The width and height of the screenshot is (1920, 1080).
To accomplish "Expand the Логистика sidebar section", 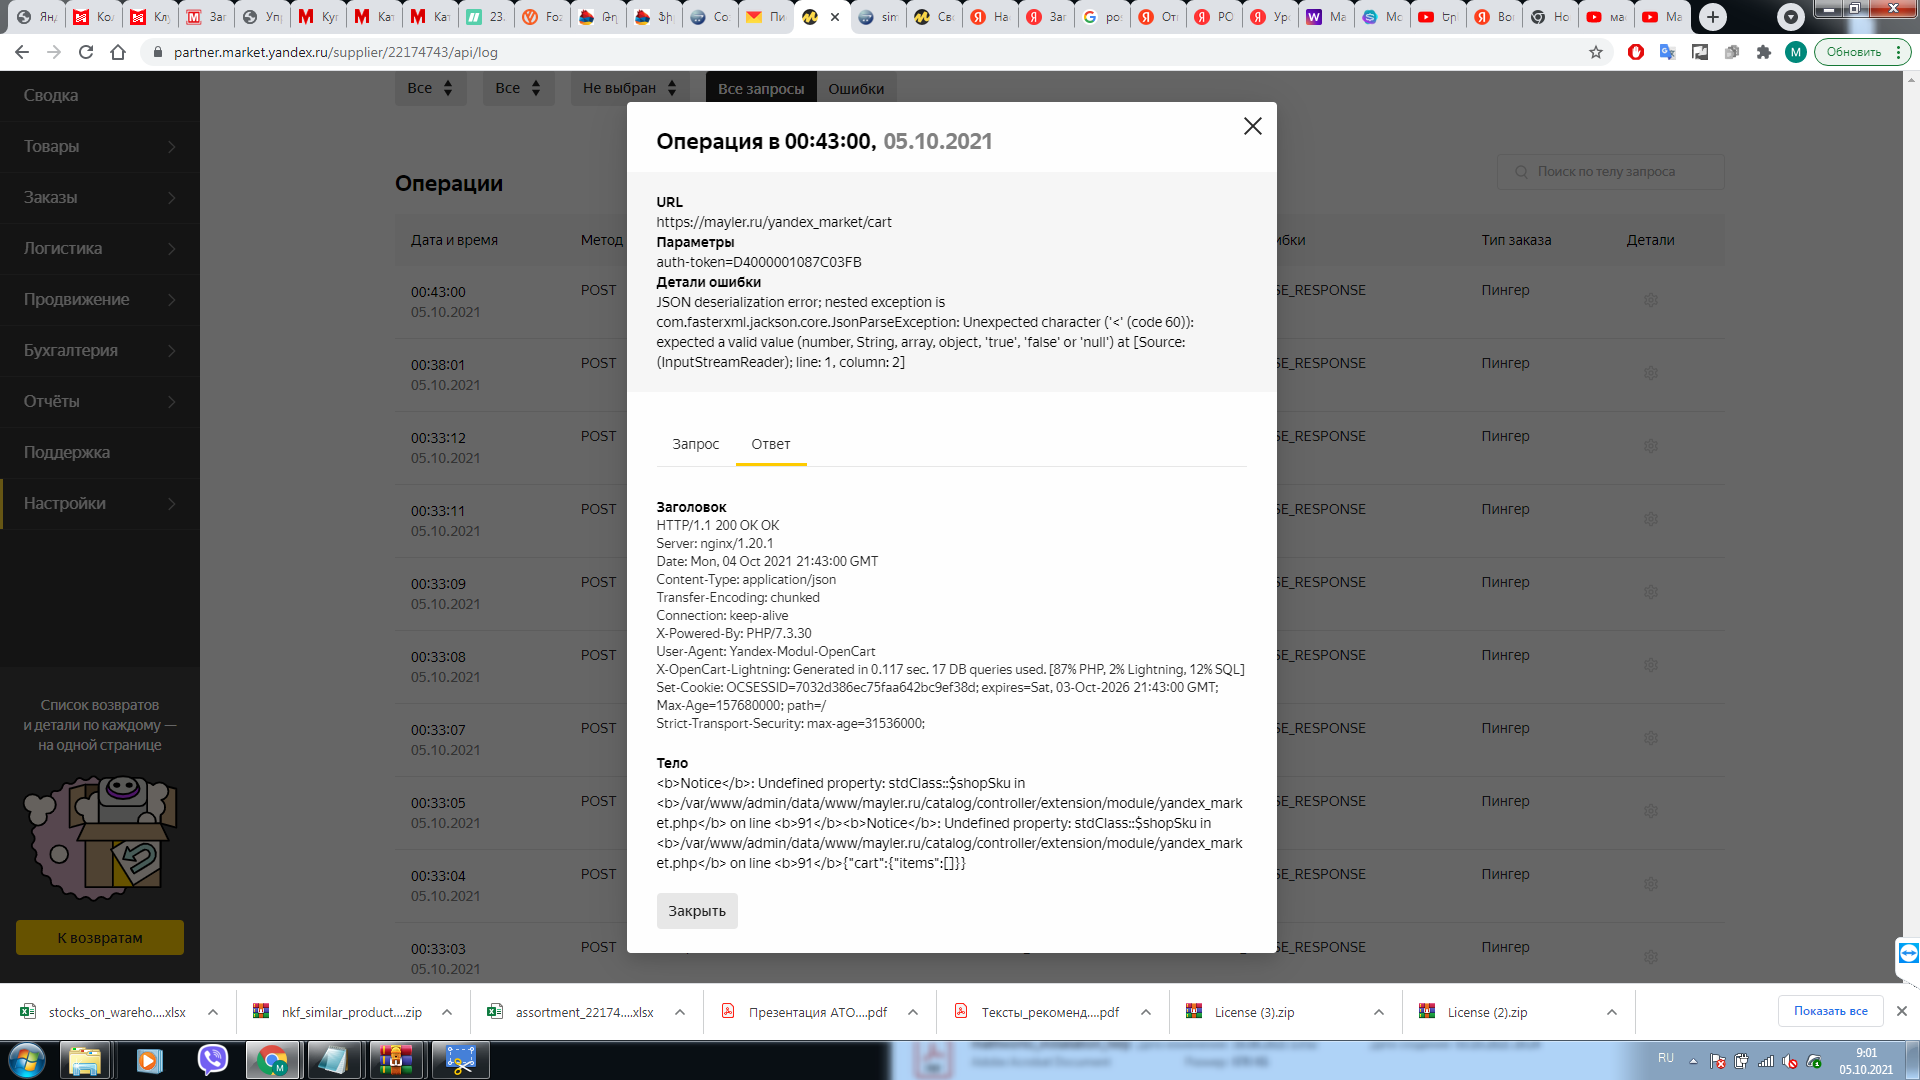I will tap(100, 249).
